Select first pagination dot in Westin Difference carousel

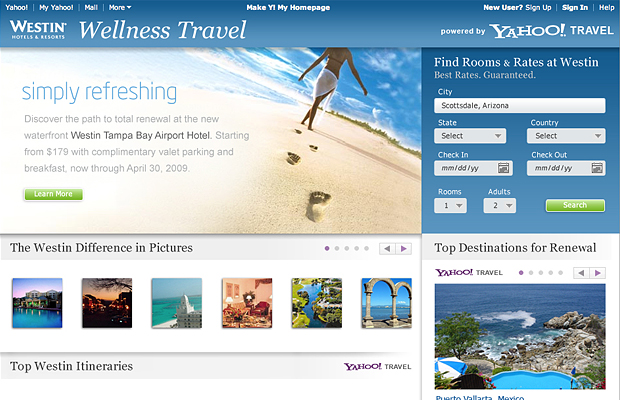click(327, 248)
